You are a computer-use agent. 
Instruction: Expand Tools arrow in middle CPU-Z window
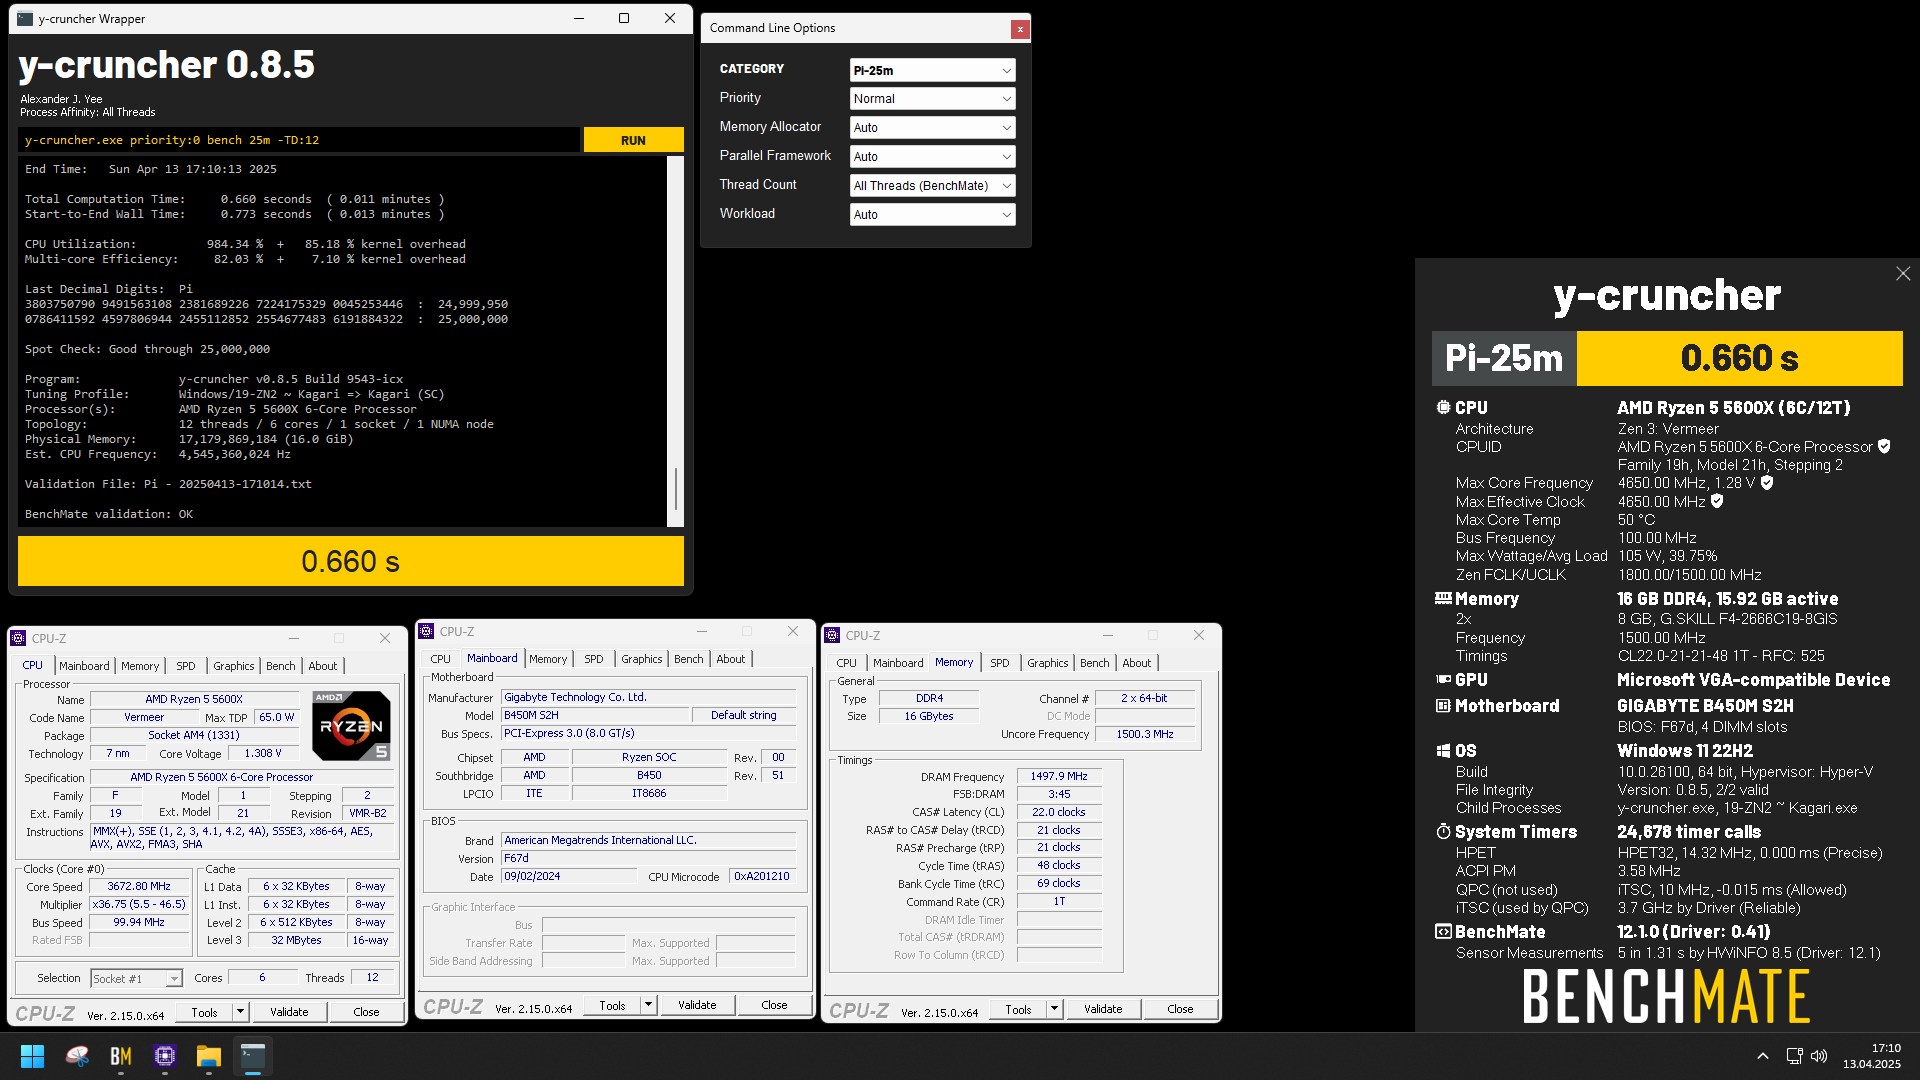point(648,1006)
